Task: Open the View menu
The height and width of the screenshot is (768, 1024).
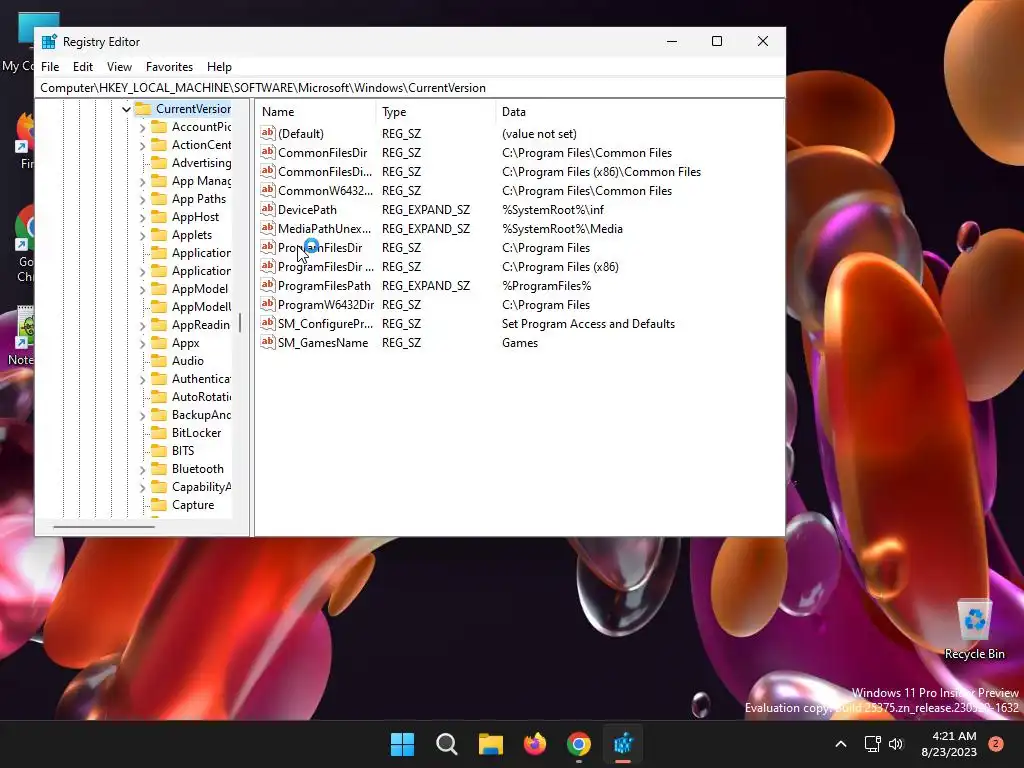Action: [119, 67]
